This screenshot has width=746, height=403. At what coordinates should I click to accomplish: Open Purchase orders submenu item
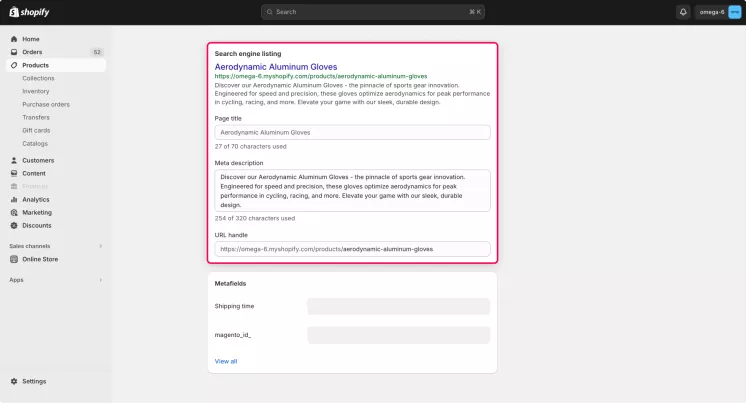(46, 104)
